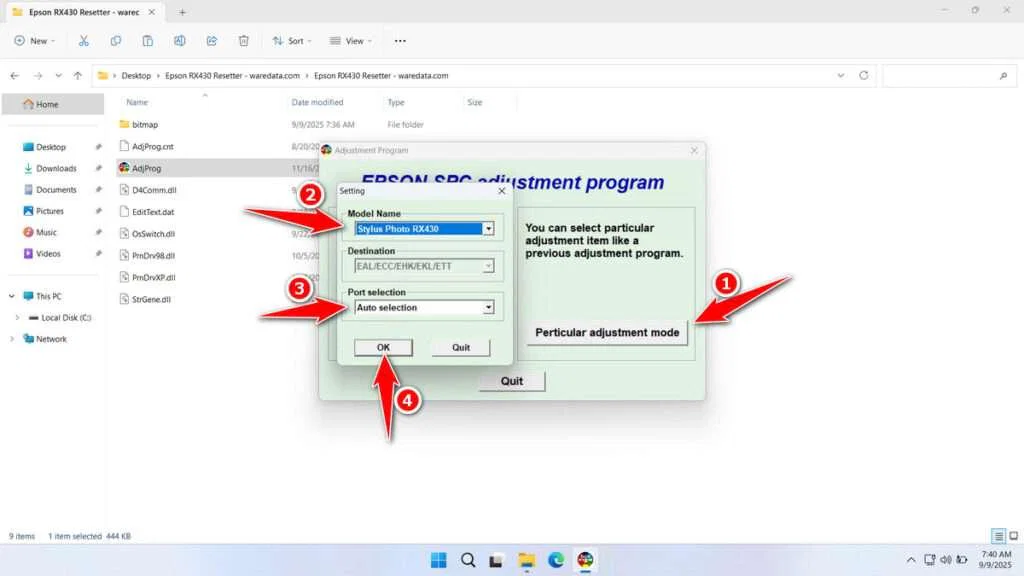Click the Cut scissors icon in toolbar
This screenshot has height=576, width=1024.
pyautogui.click(x=84, y=41)
